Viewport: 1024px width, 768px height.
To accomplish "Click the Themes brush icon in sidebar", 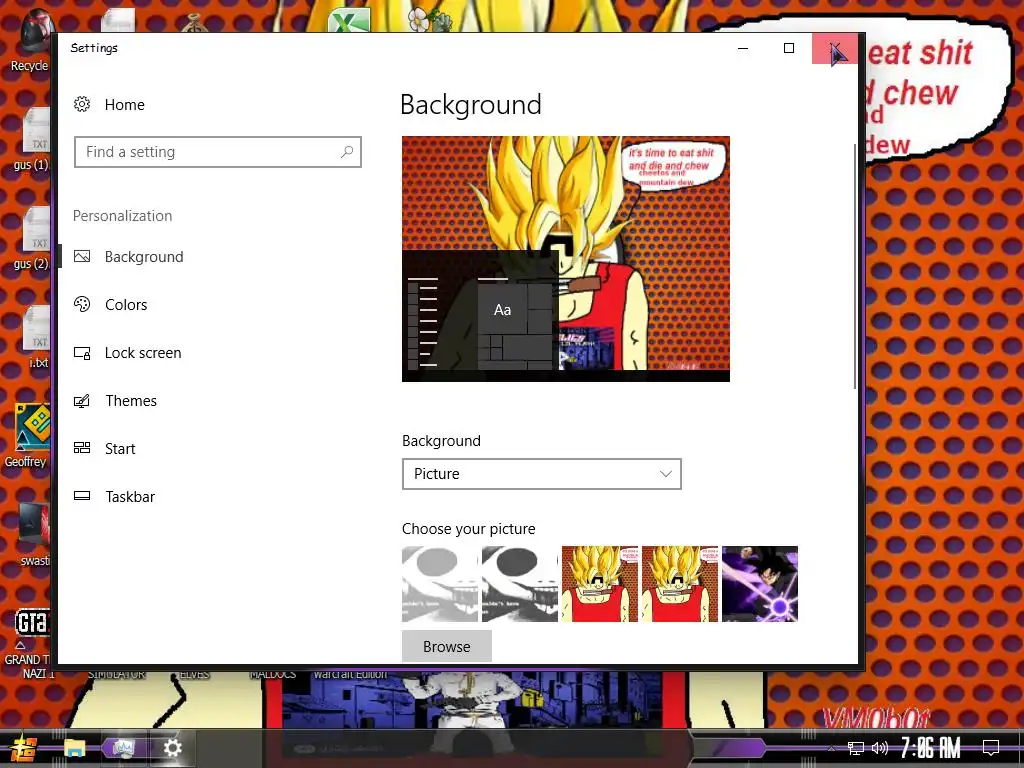I will coord(82,400).
